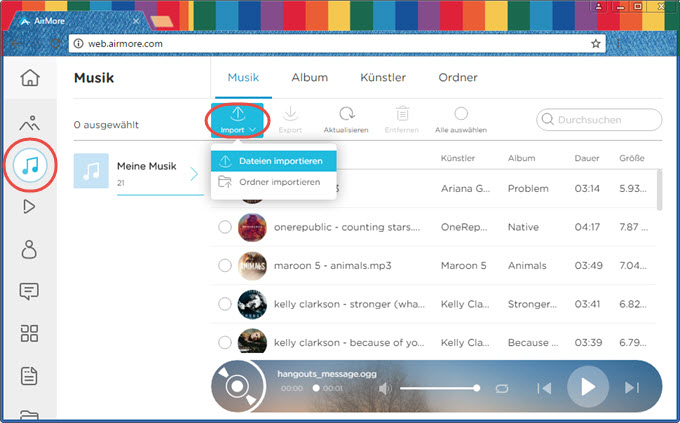Screen dimensions: 680x423
Task: Click the 'hangouts_message.ogg' track name
Action: click(327, 374)
